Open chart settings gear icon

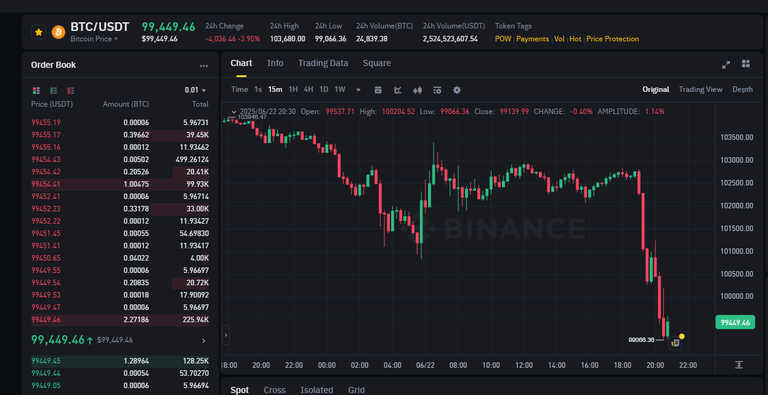tap(457, 90)
